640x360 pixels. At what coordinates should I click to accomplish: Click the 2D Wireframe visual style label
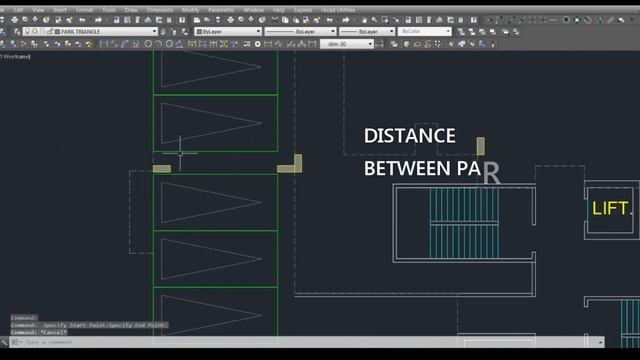[x=15, y=57]
